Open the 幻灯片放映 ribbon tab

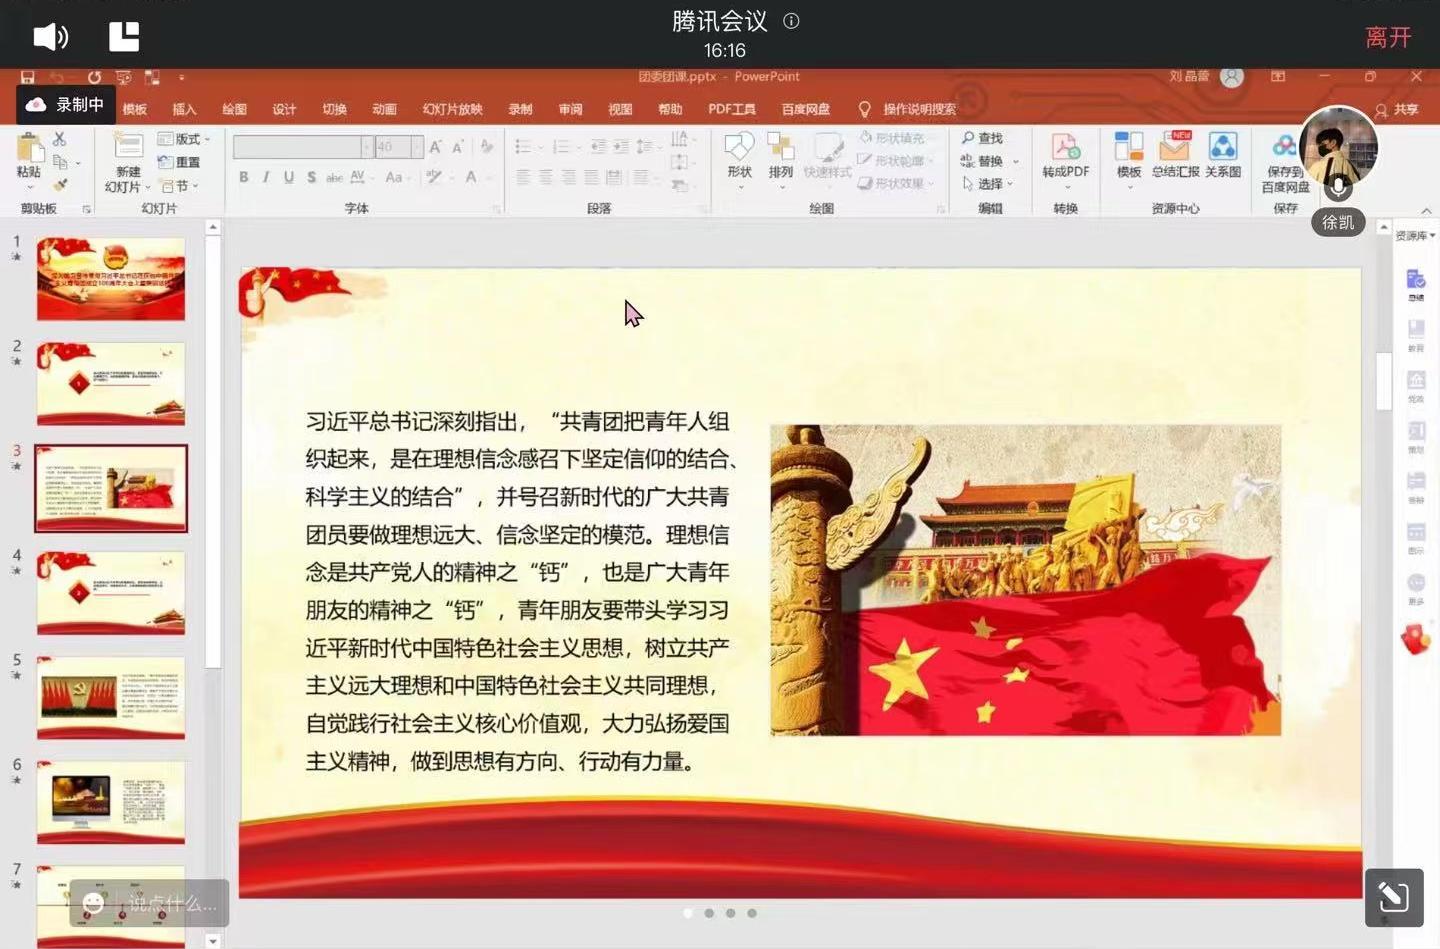point(452,109)
